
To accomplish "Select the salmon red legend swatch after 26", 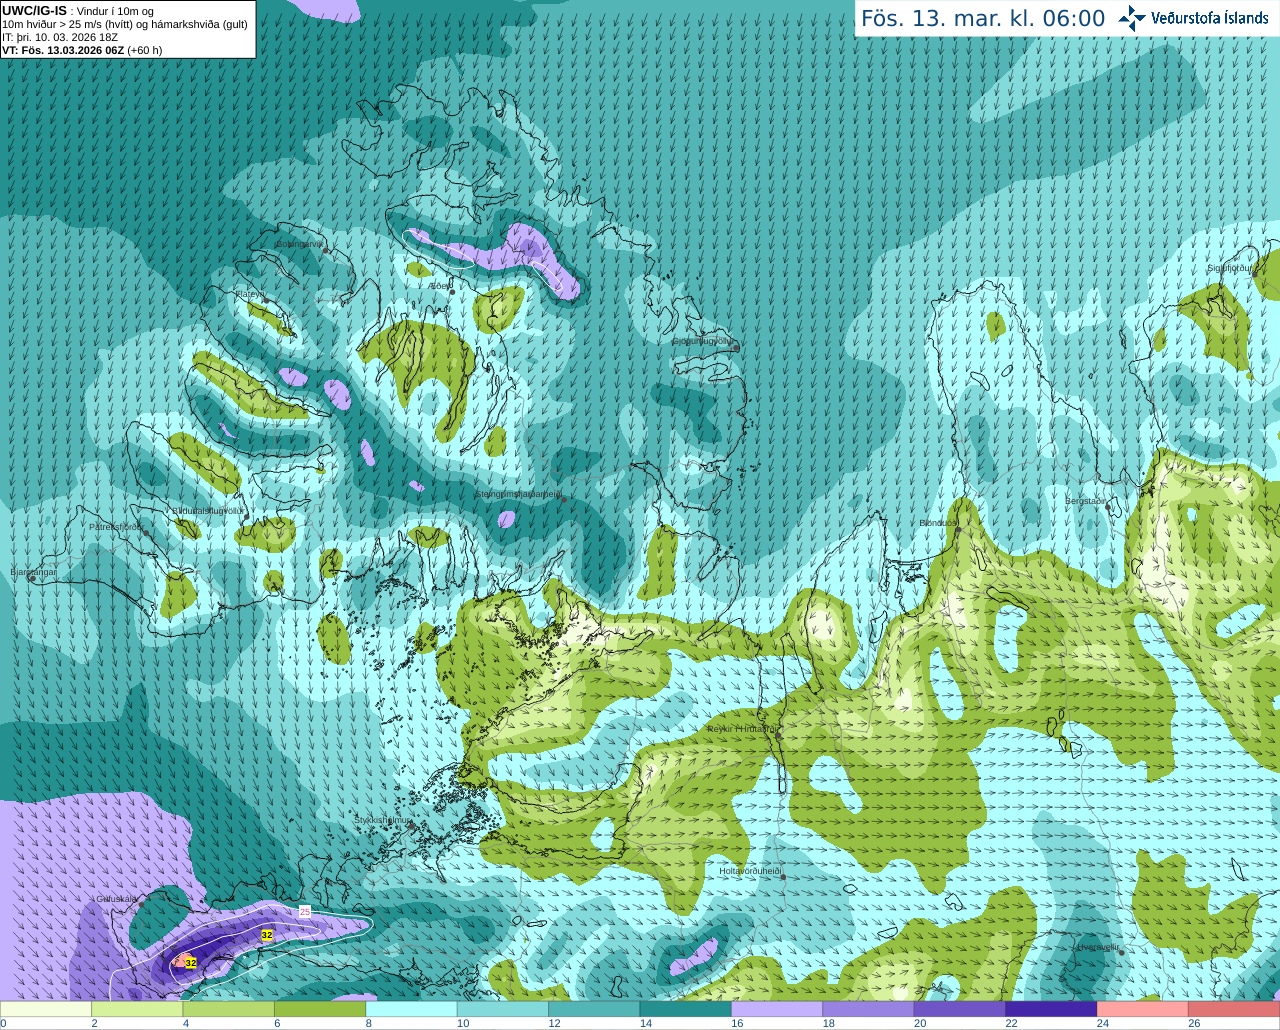I will 1234,1010.
